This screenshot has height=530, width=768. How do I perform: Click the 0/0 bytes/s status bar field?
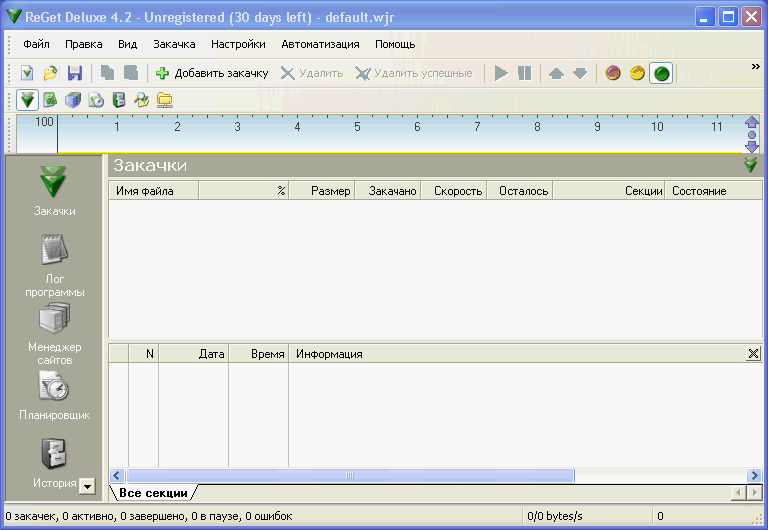588,516
